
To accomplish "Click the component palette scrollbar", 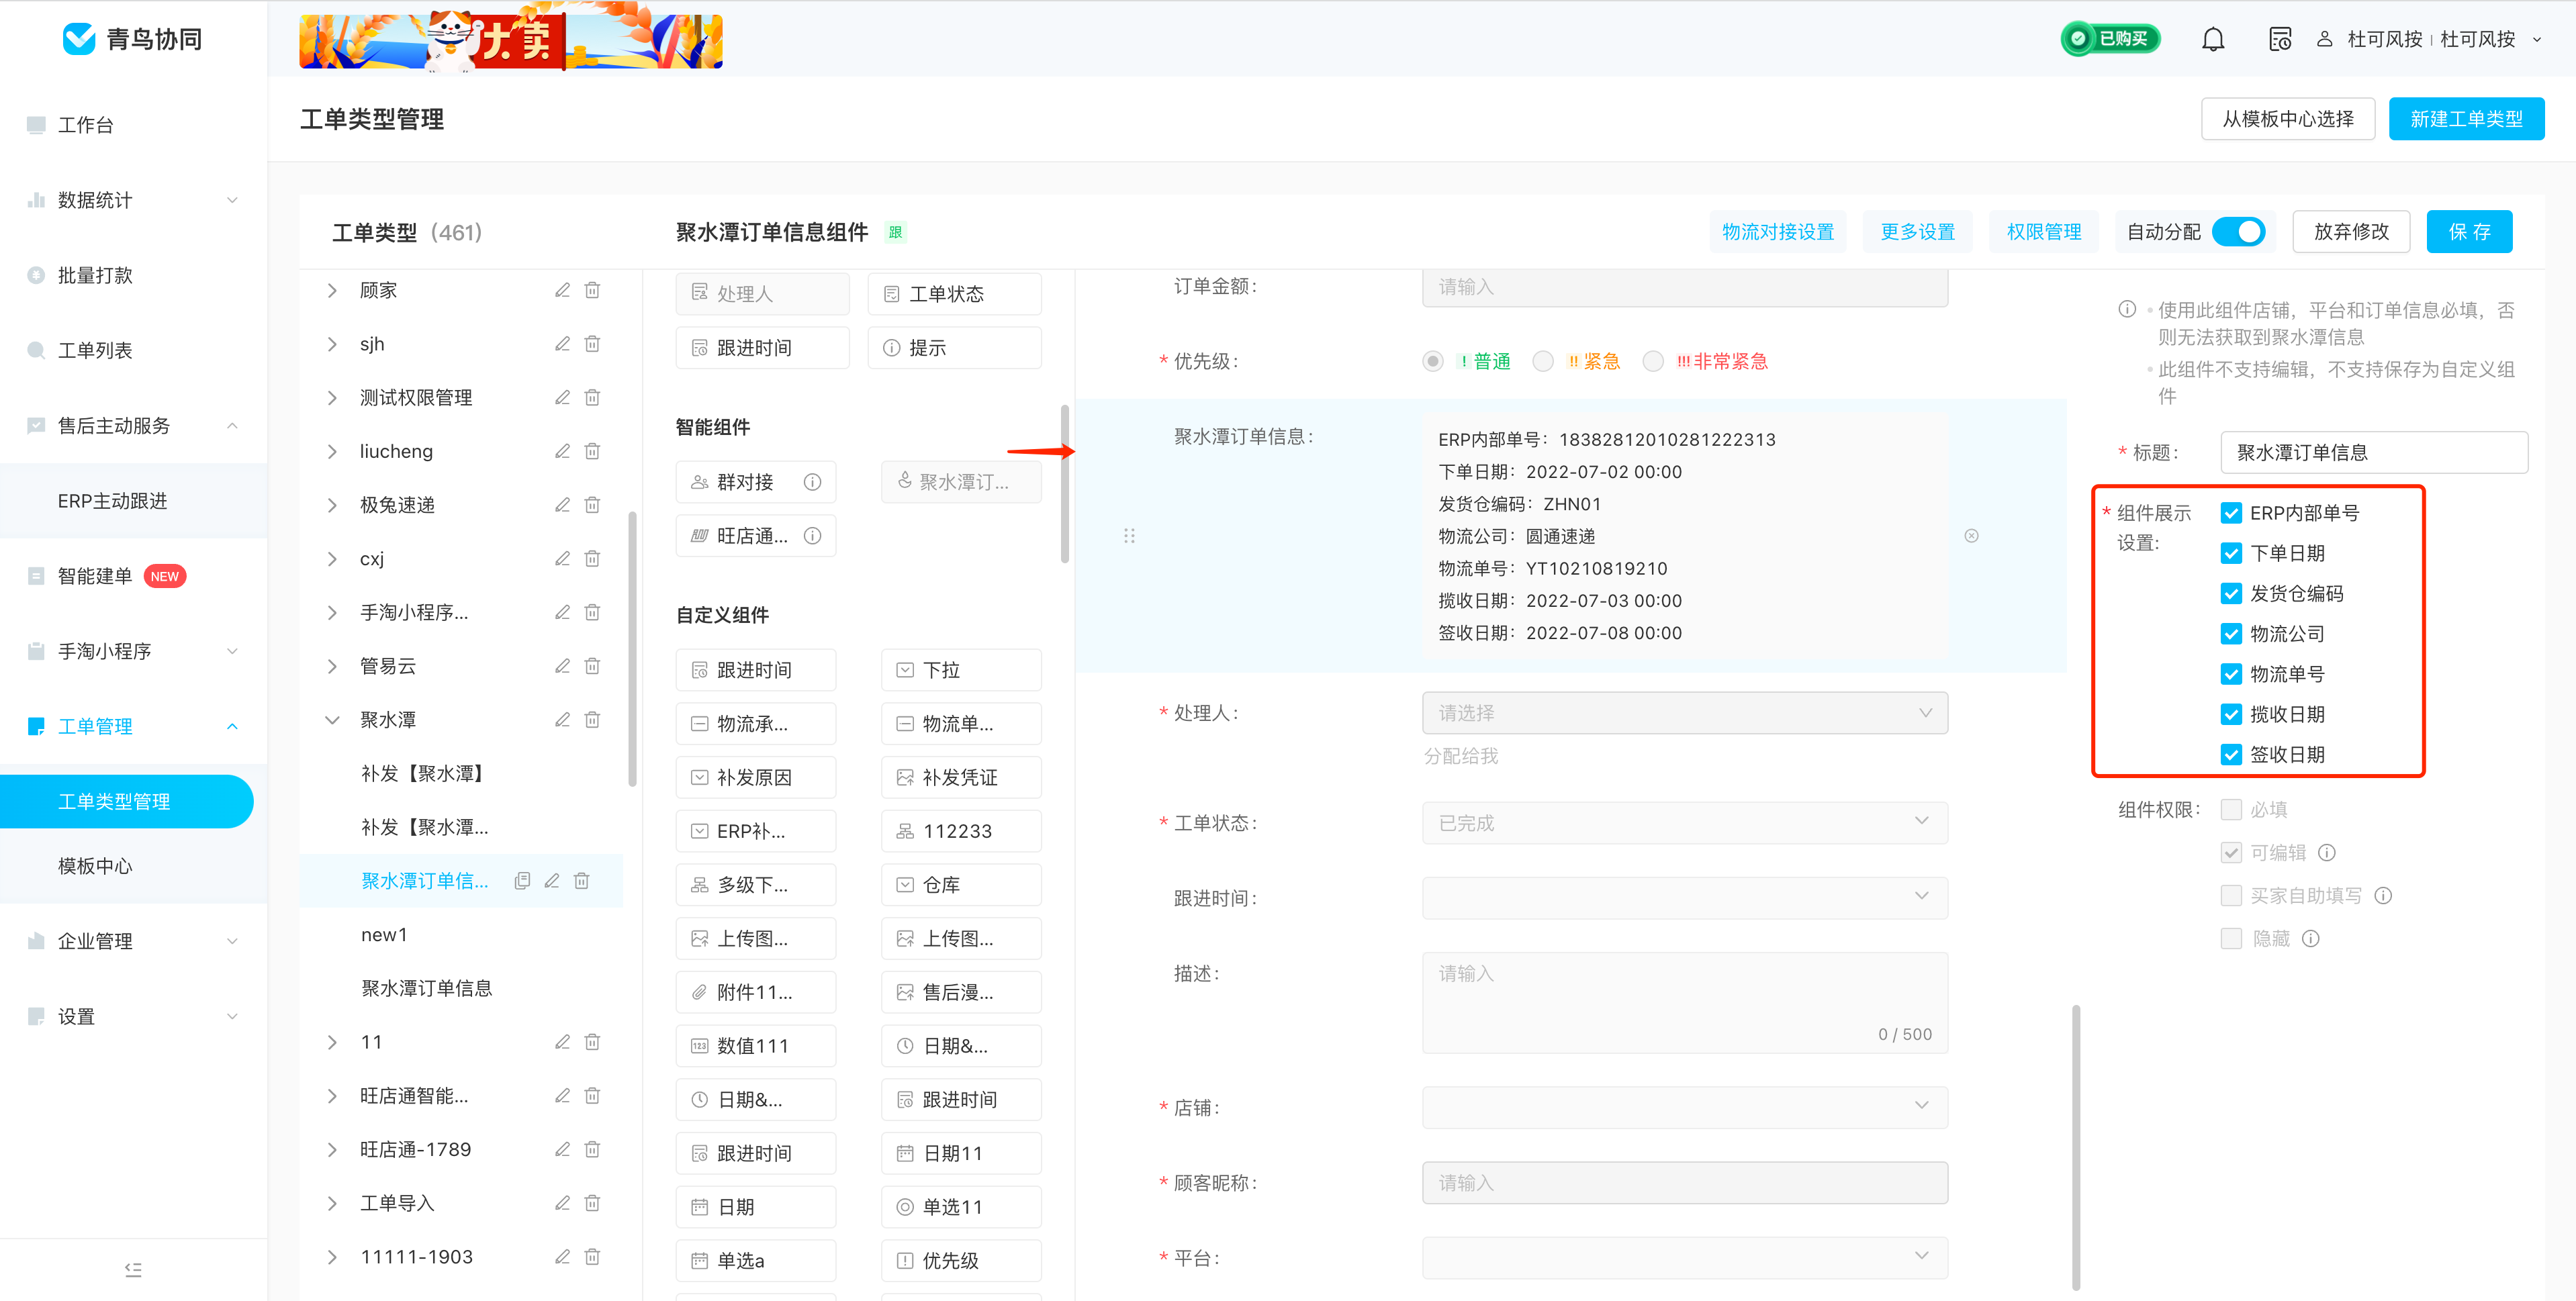I will click(x=1065, y=484).
